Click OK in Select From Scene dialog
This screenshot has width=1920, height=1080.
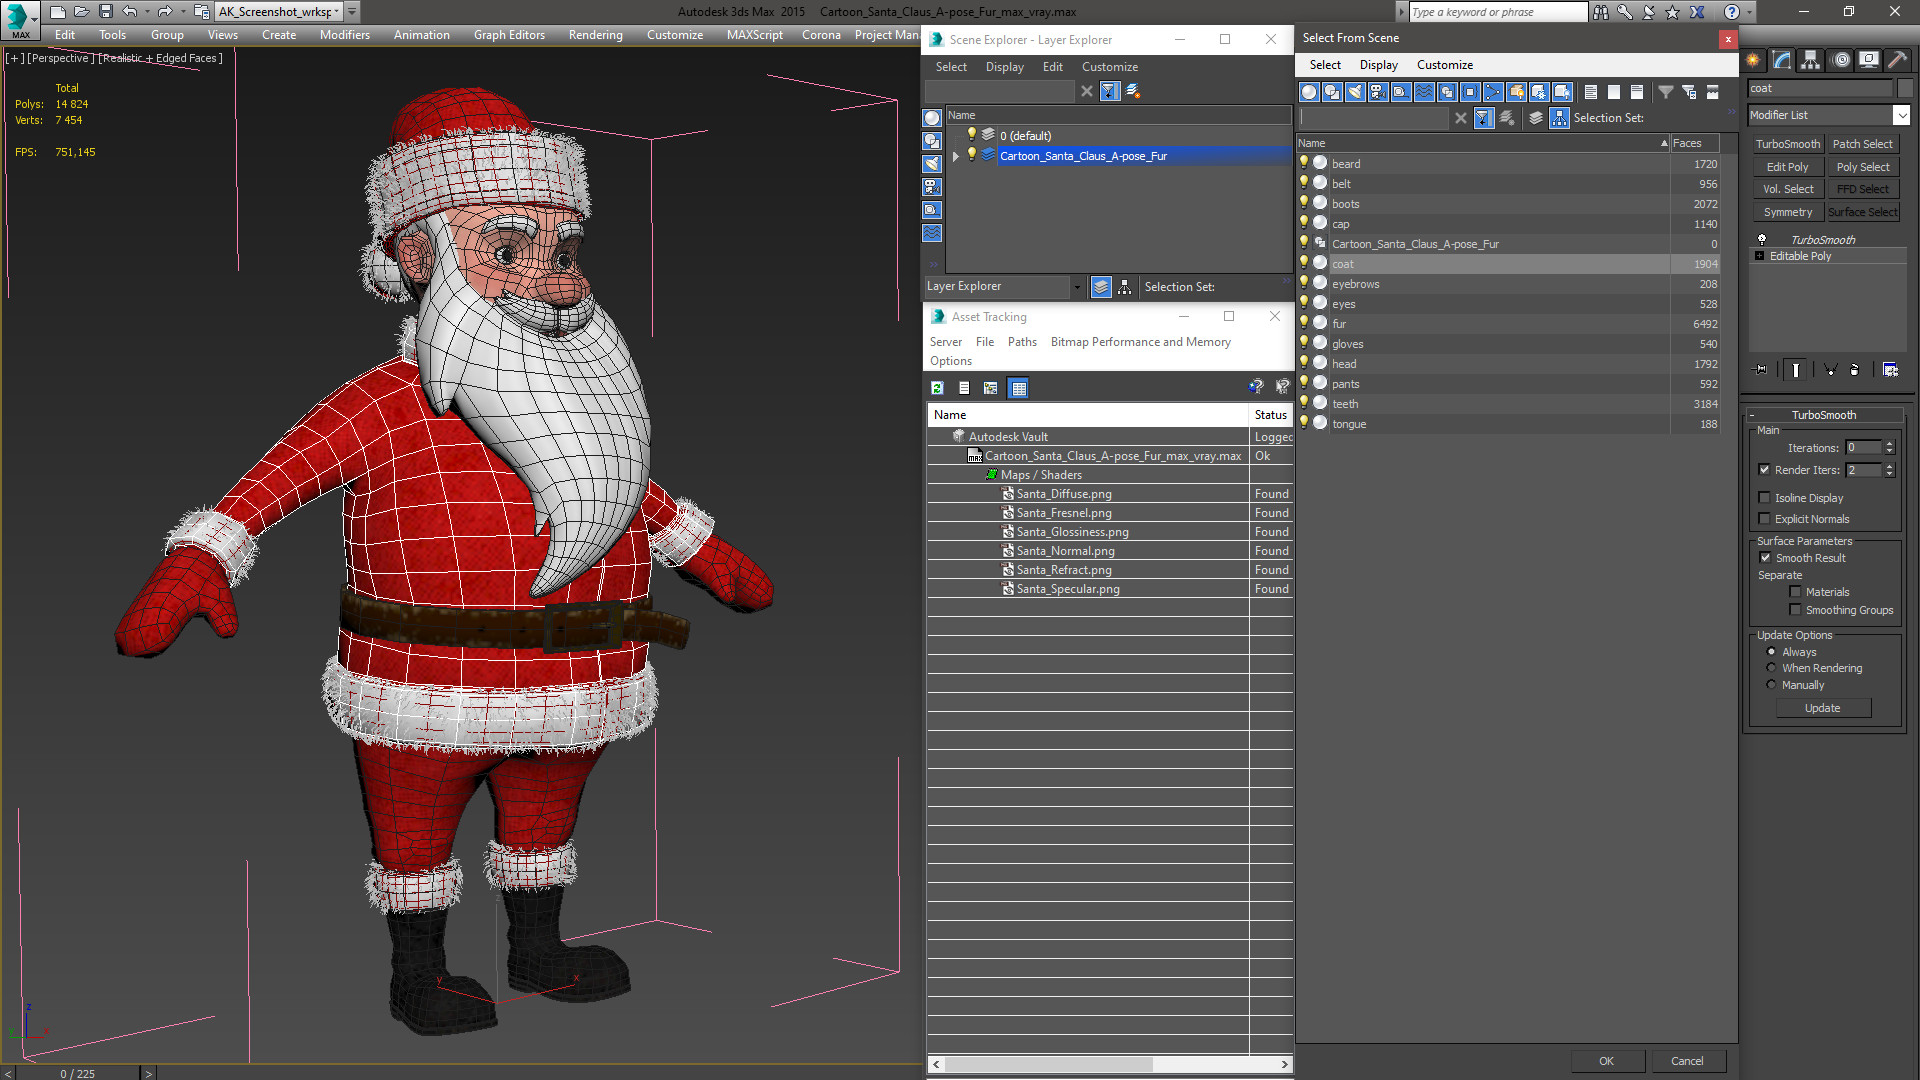point(1606,1061)
